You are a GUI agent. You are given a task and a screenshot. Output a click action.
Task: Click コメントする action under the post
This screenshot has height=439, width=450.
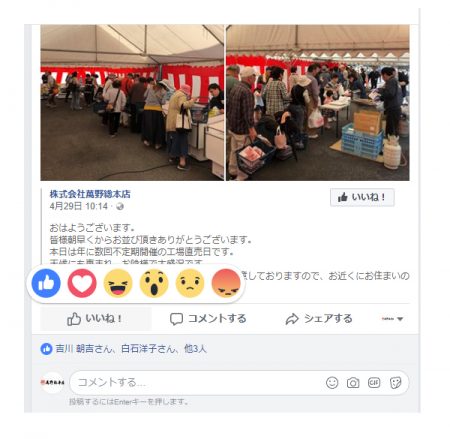[x=208, y=319]
